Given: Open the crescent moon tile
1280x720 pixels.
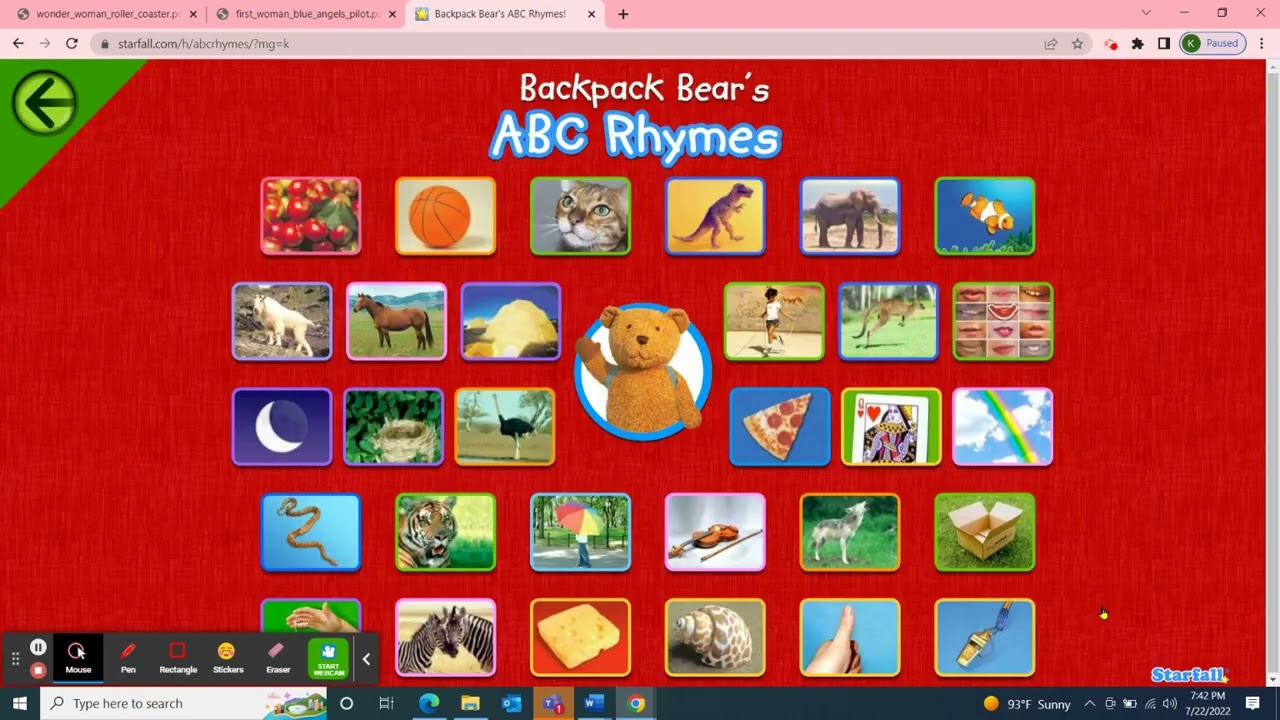Looking at the screenshot, I should click(282, 427).
